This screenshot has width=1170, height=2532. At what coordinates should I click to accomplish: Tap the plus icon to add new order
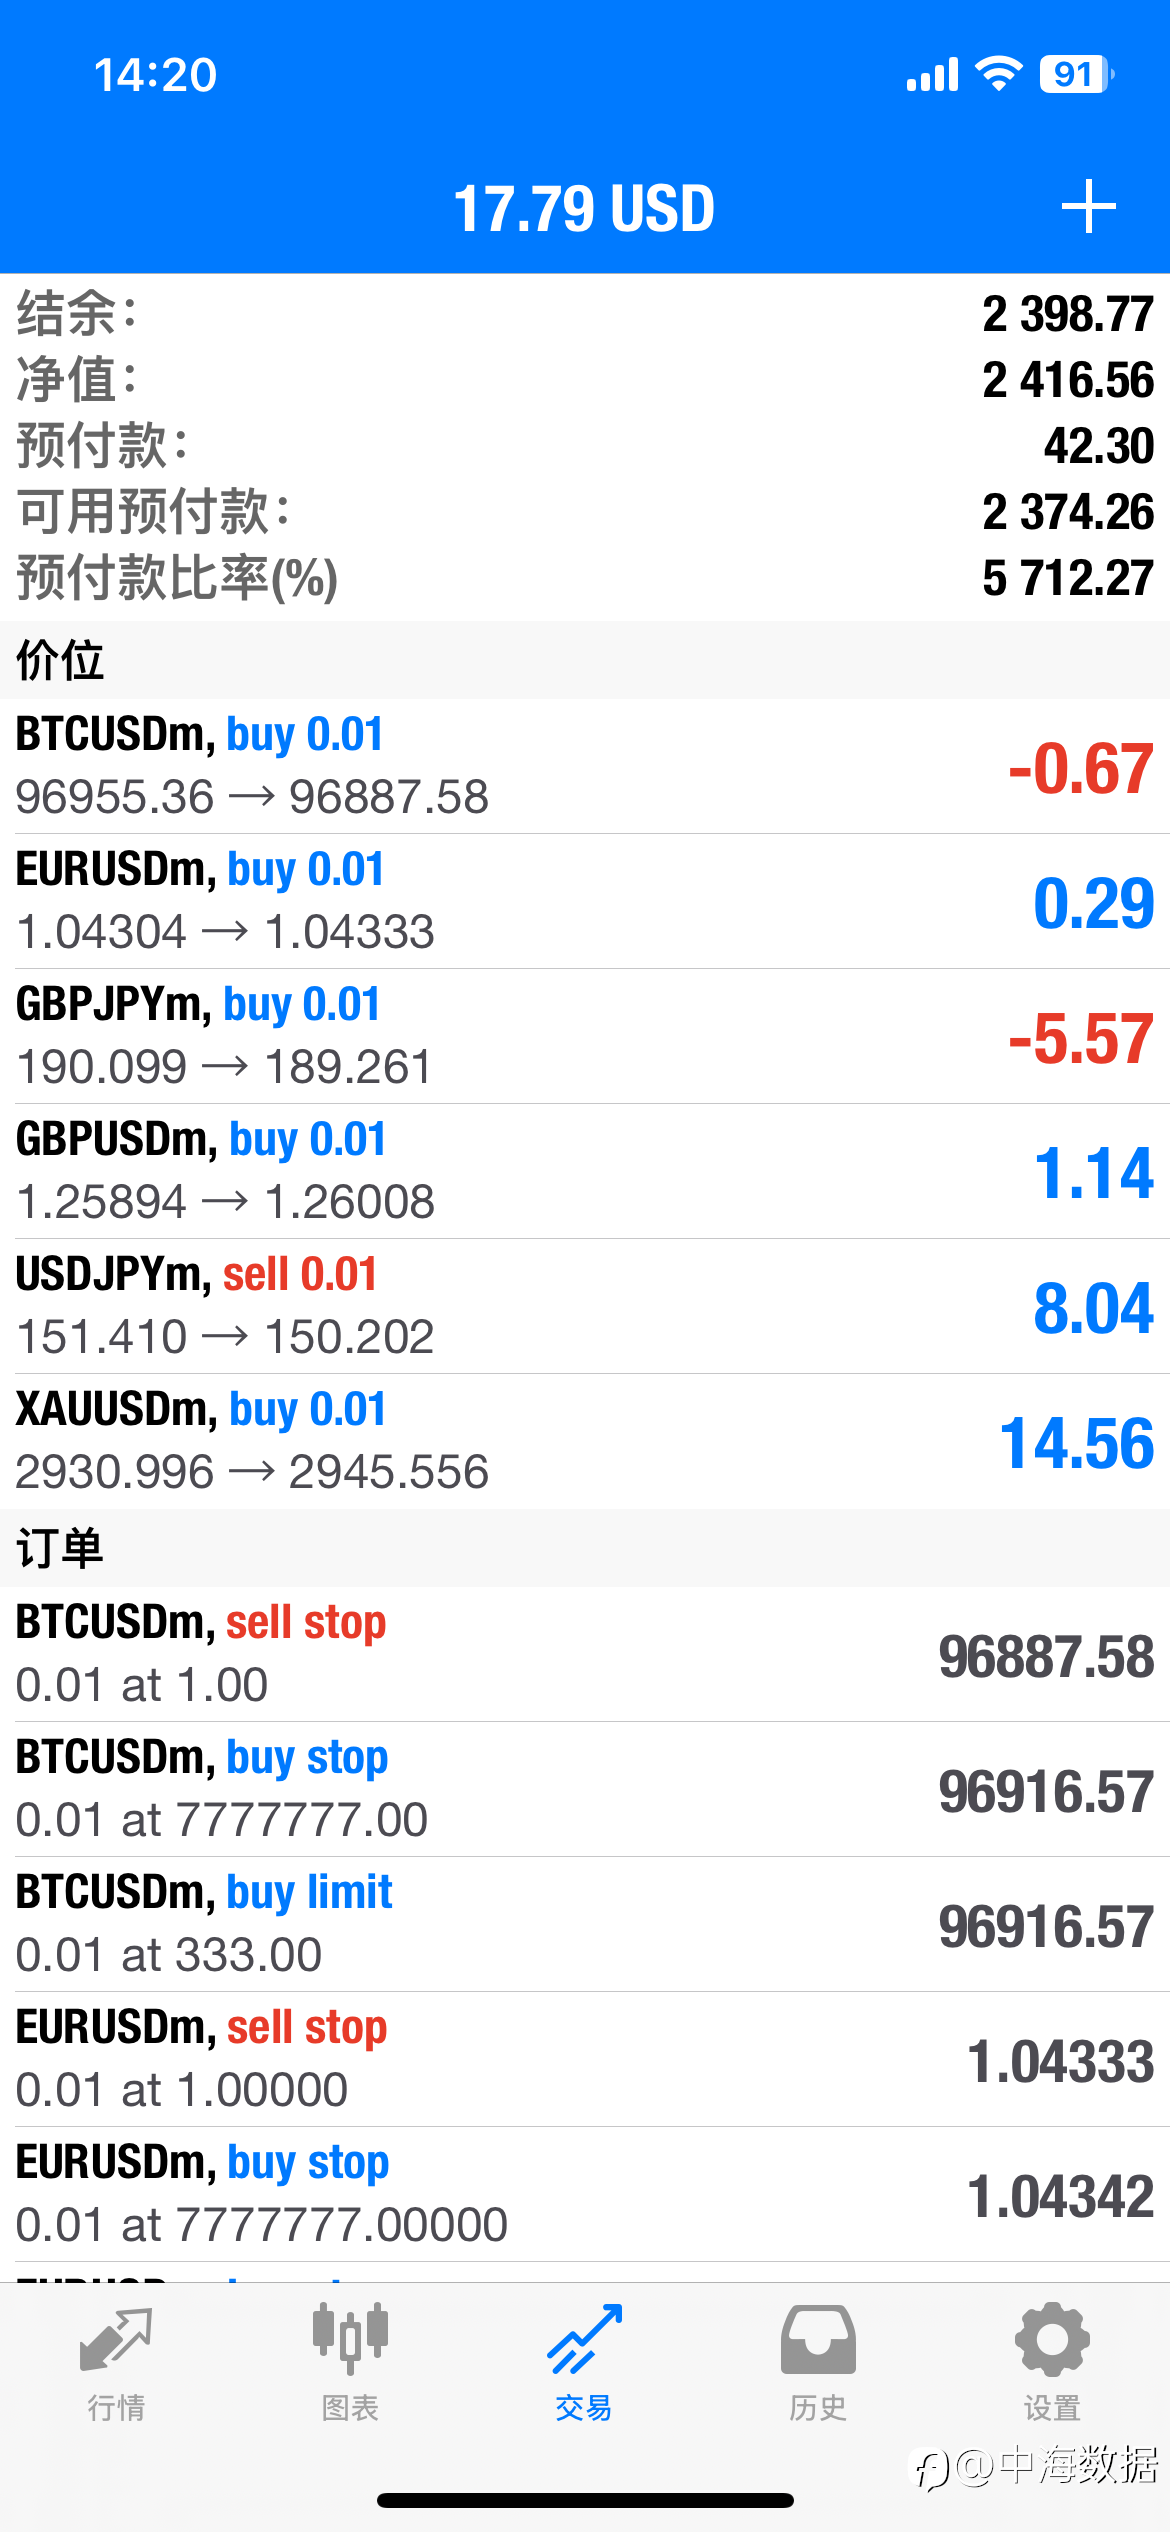(x=1088, y=207)
